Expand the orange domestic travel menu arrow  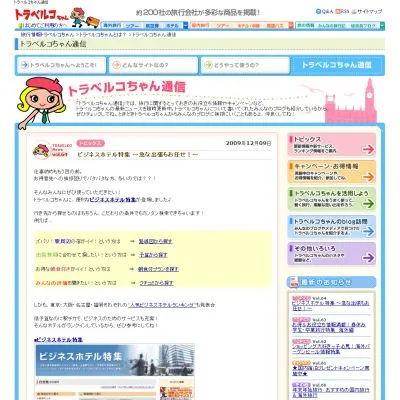(x=291, y=26)
